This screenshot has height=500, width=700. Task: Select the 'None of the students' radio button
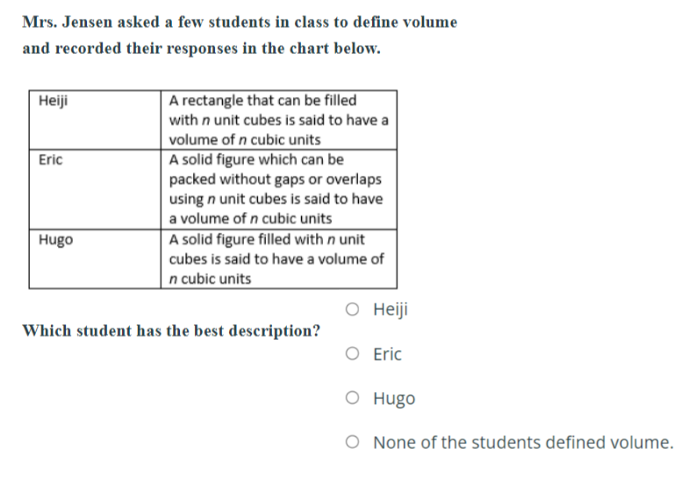(x=352, y=442)
